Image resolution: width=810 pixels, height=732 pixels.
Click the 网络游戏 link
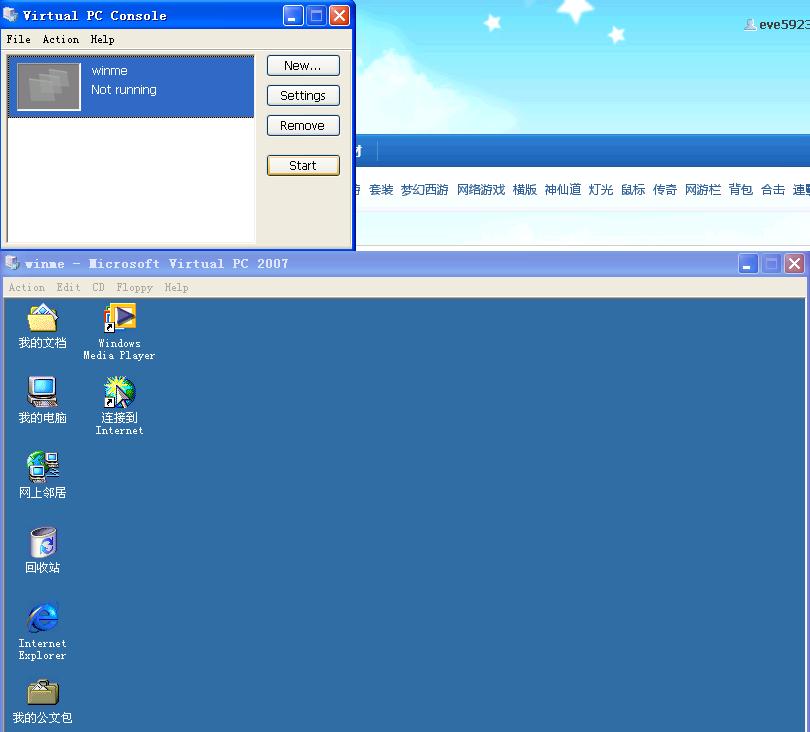(481, 190)
